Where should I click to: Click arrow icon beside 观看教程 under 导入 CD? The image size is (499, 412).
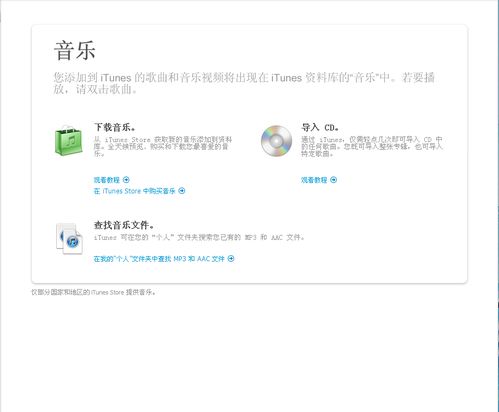click(333, 180)
